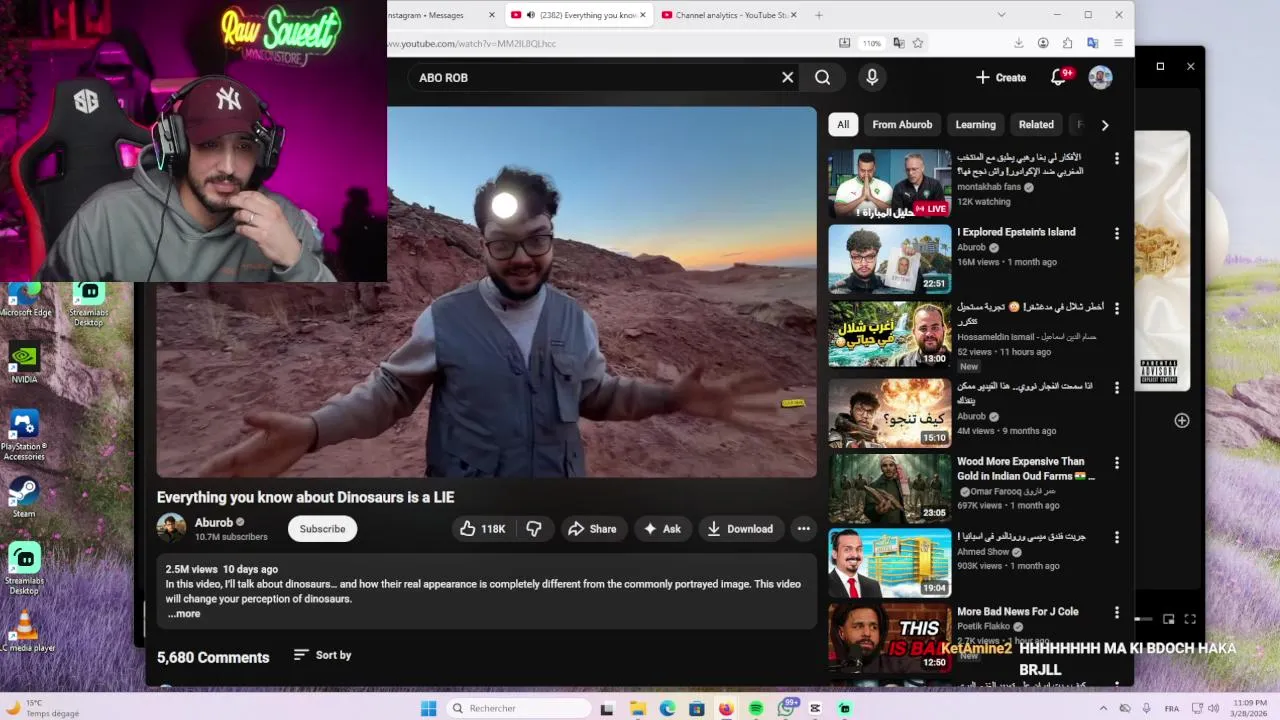Click the Share button
1280x720 pixels.
(x=592, y=529)
